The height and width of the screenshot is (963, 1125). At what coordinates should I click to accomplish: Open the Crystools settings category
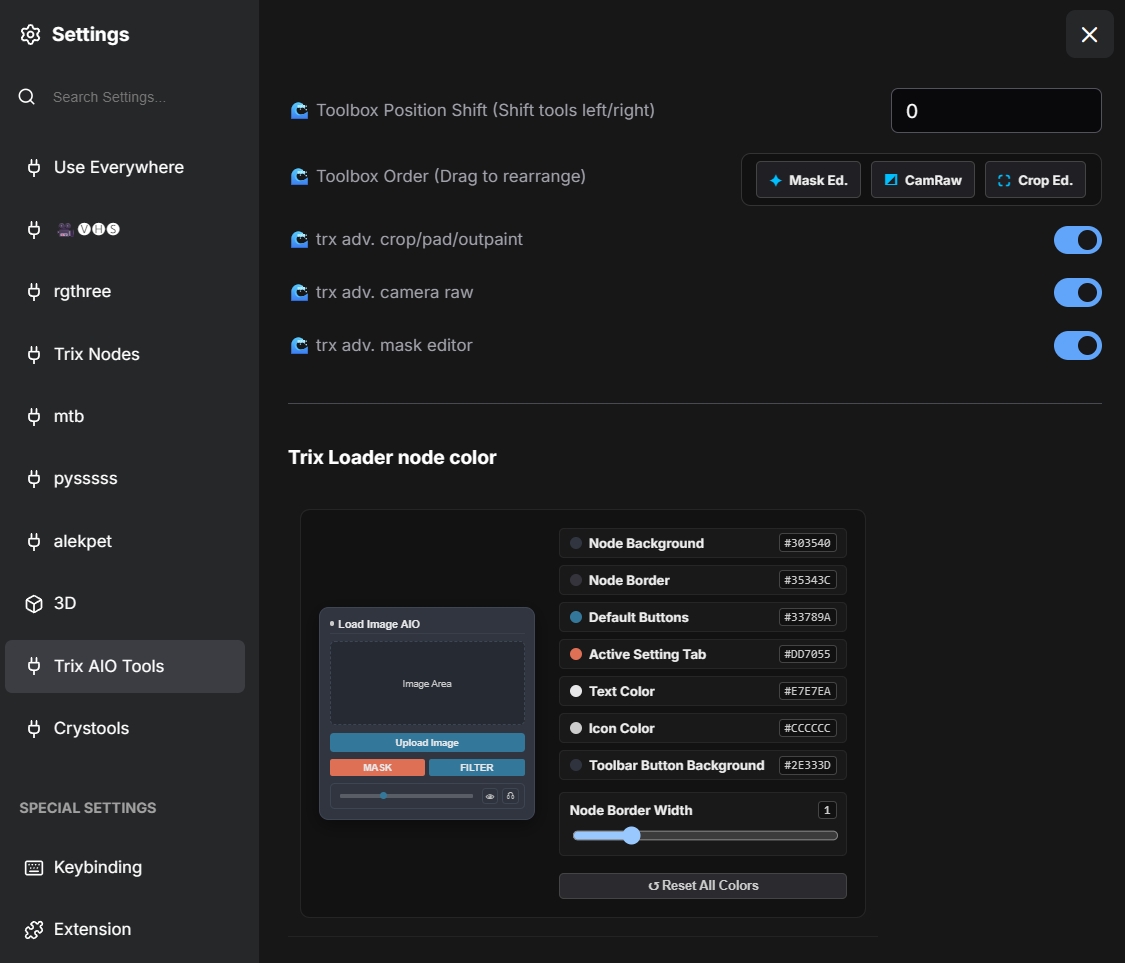pos(125,728)
